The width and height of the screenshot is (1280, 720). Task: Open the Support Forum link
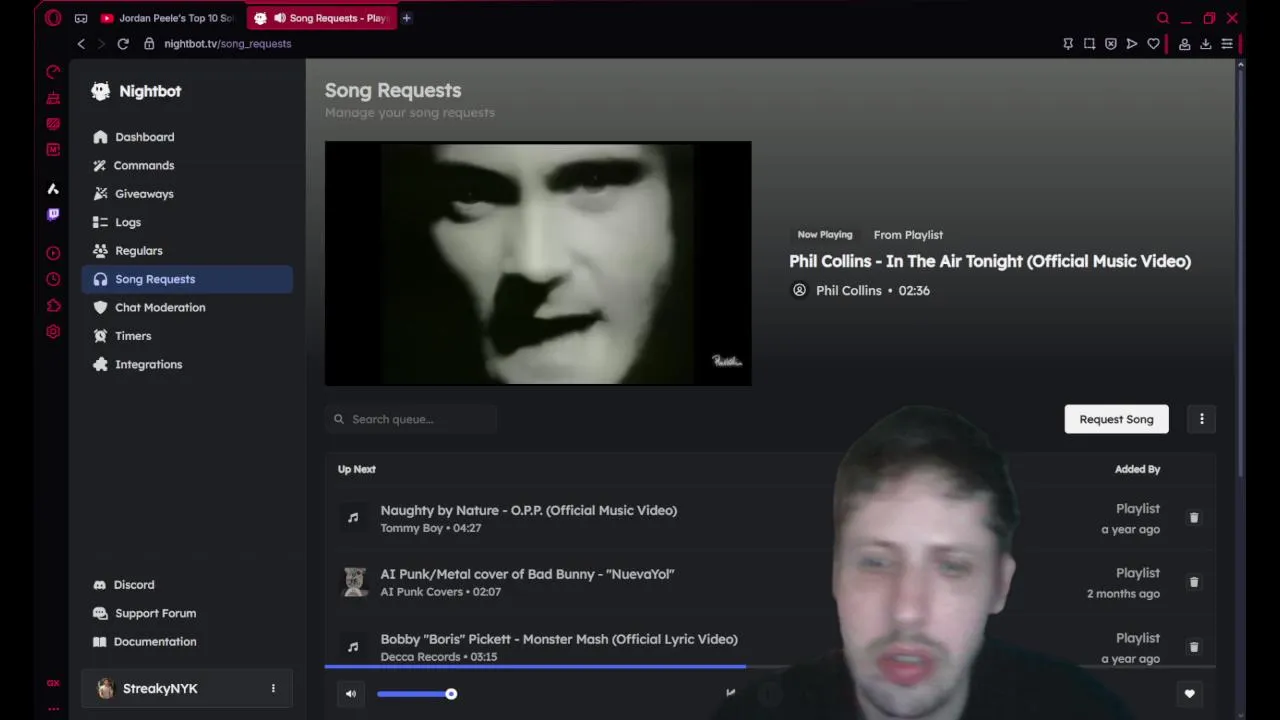coord(145,613)
